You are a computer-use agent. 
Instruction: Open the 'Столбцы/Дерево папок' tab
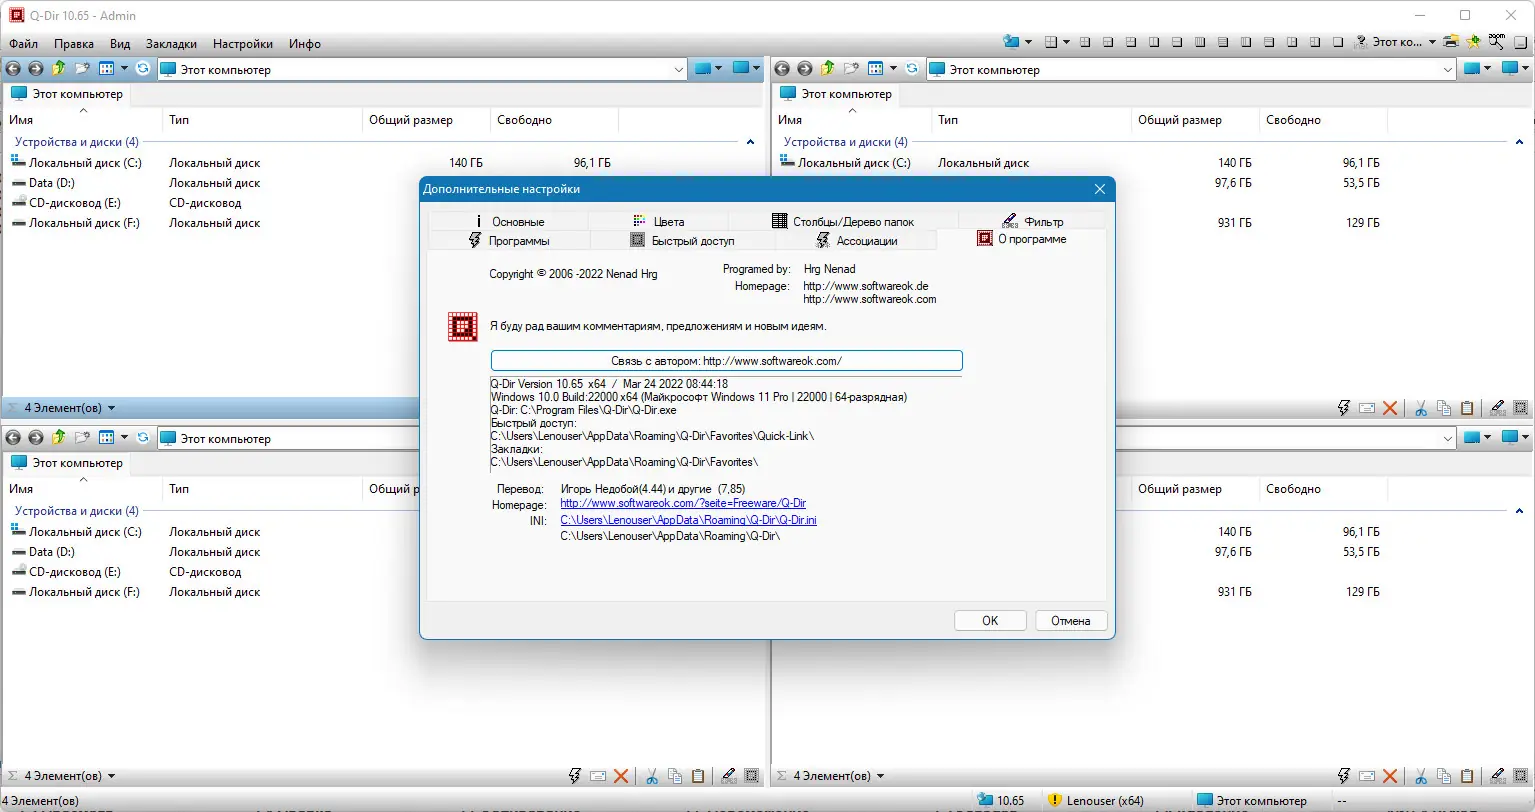click(x=843, y=221)
